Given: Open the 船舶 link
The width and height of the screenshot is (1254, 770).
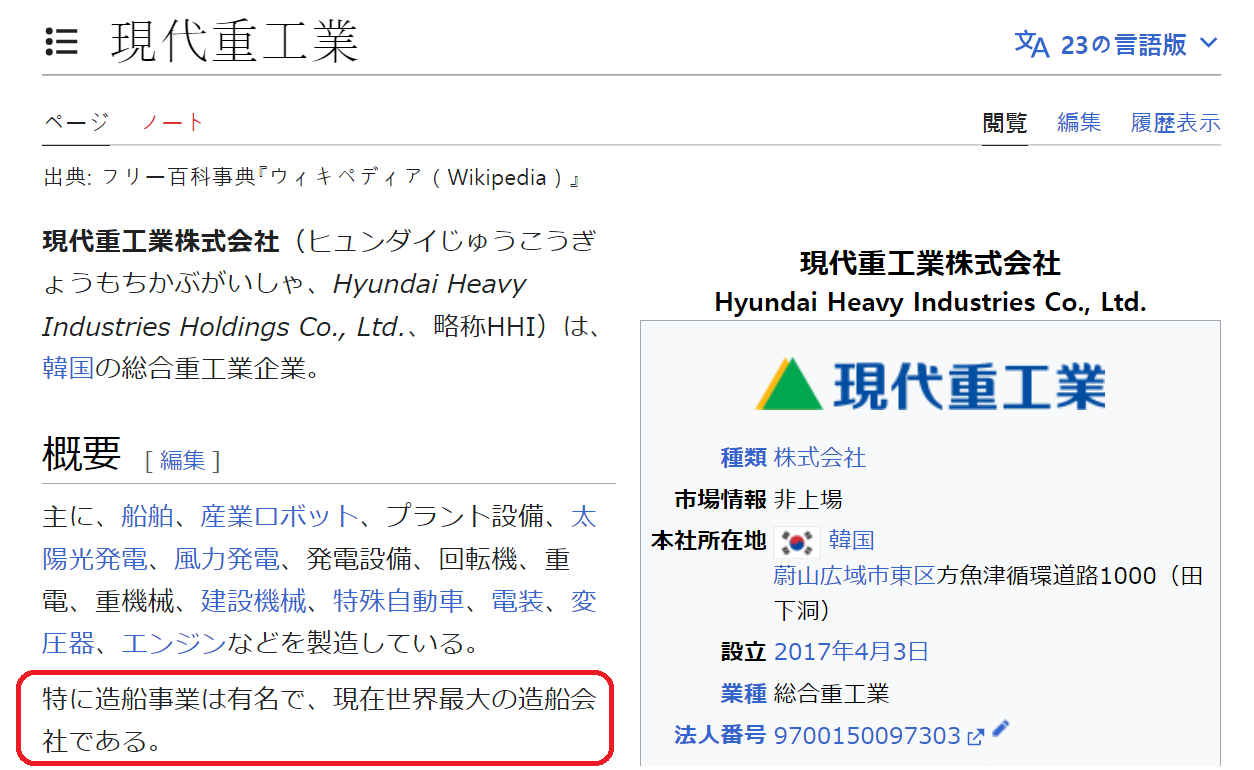Looking at the screenshot, I should pos(147,516).
